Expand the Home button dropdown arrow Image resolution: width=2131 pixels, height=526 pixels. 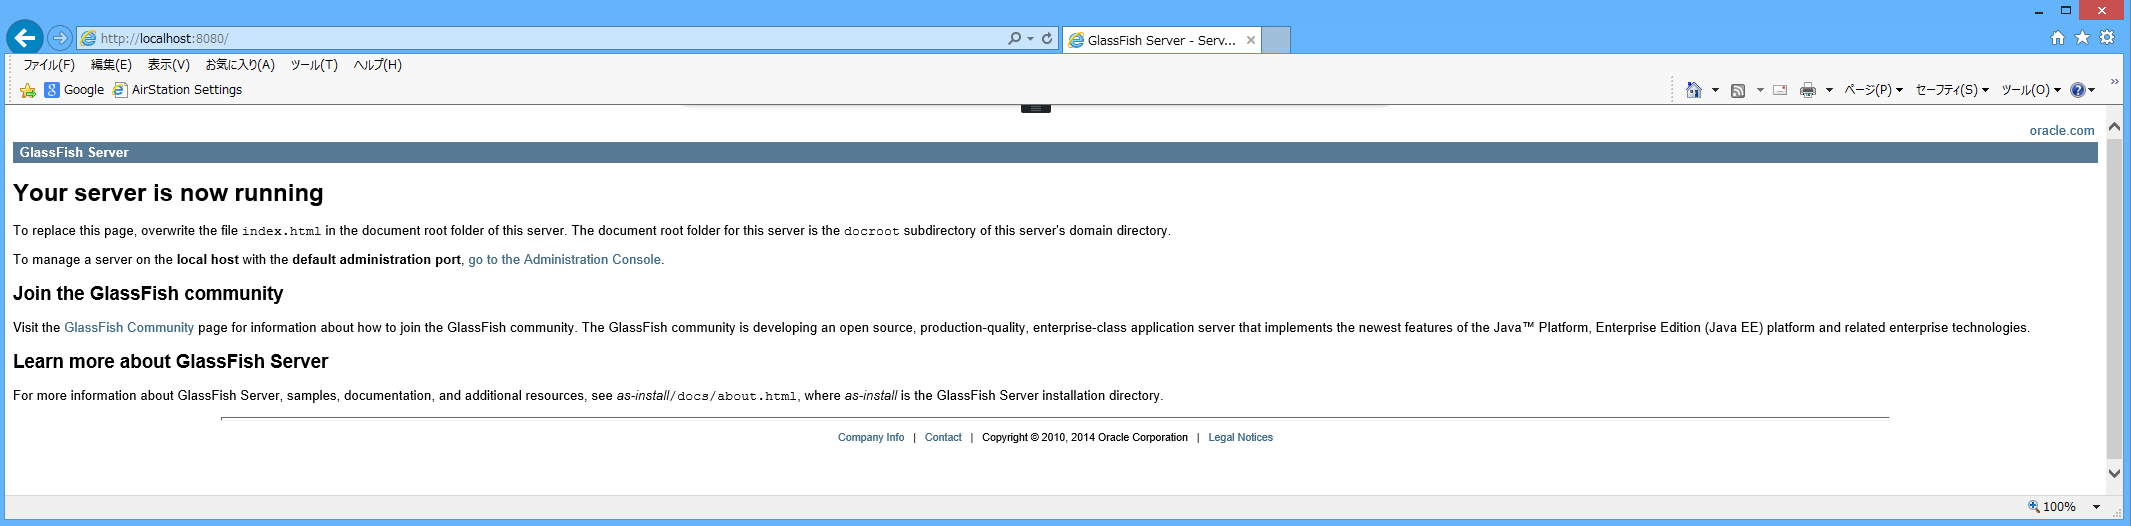tap(1715, 90)
